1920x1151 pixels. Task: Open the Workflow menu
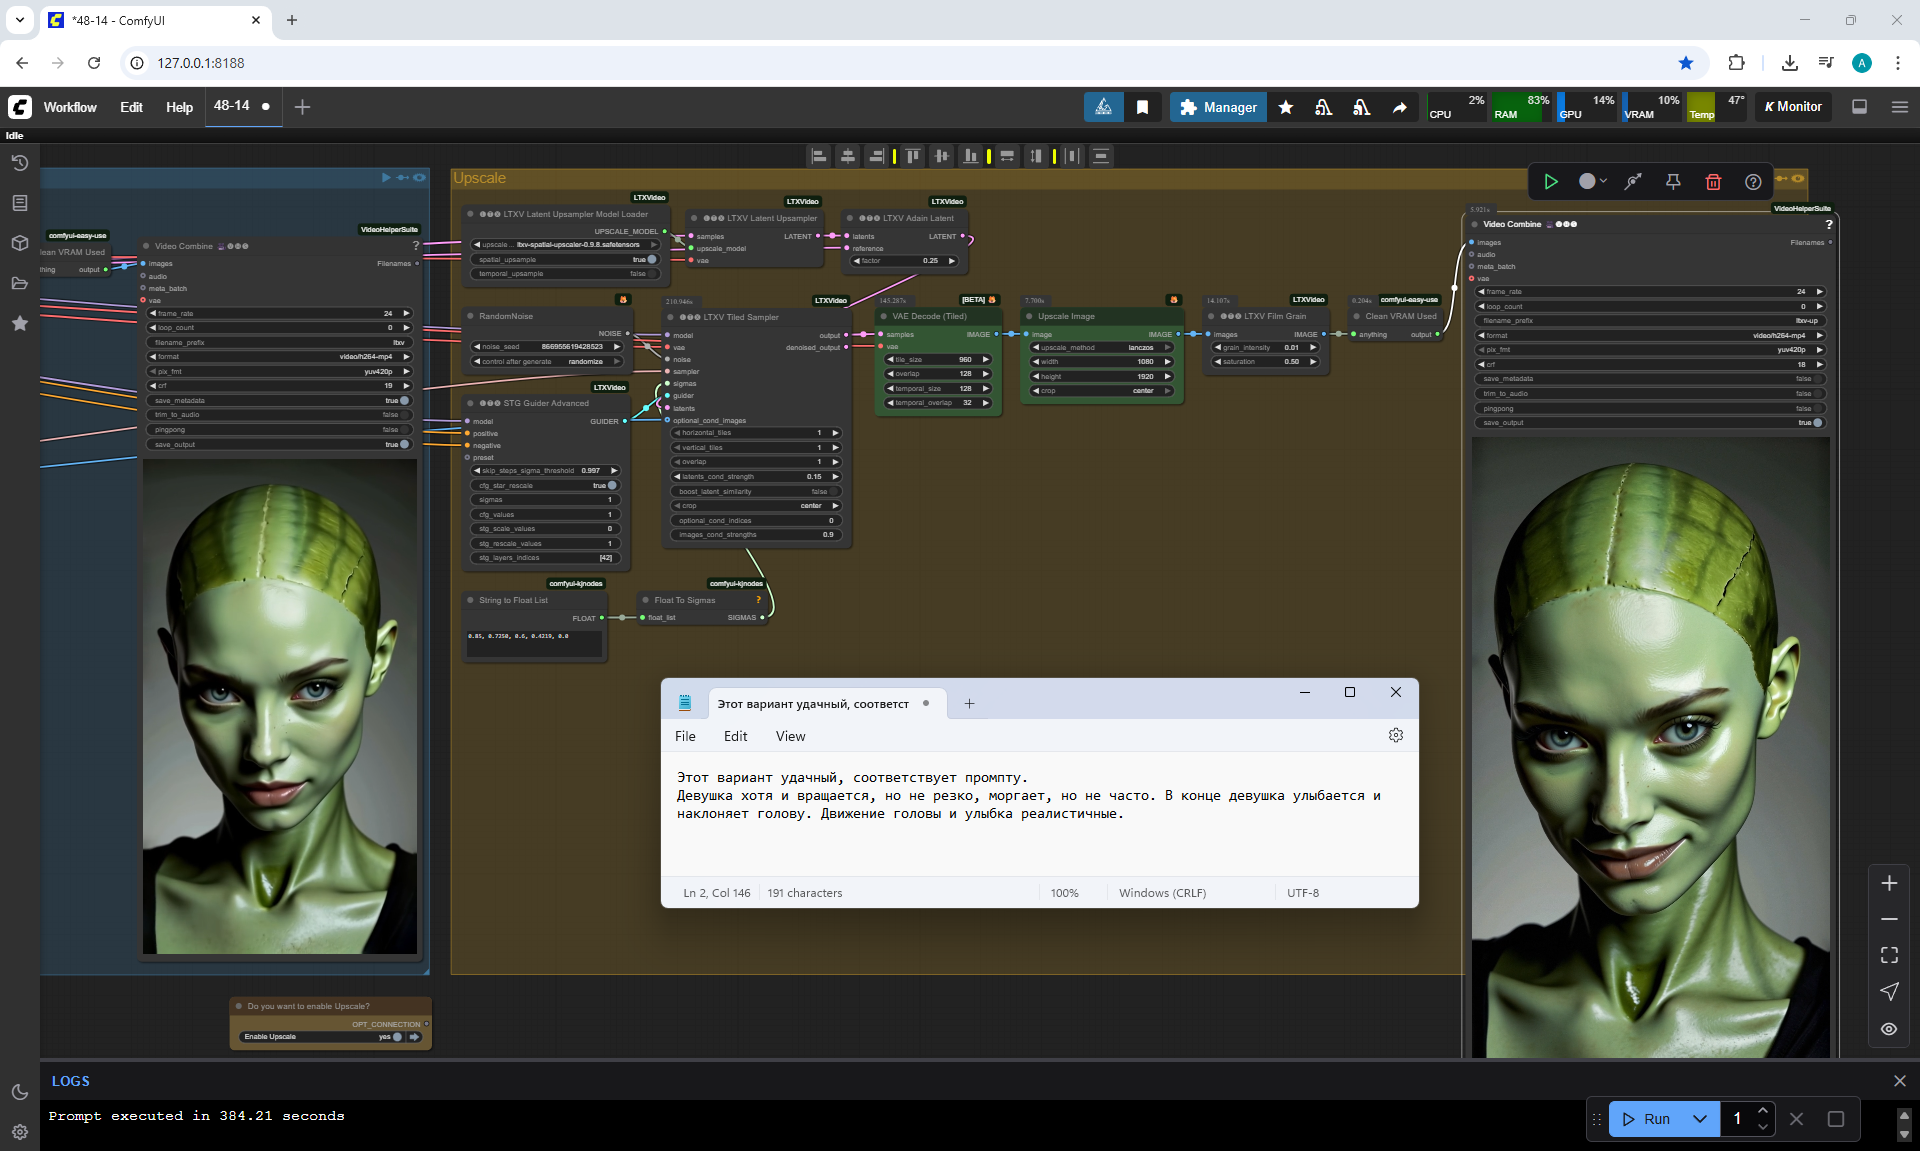[x=70, y=107]
